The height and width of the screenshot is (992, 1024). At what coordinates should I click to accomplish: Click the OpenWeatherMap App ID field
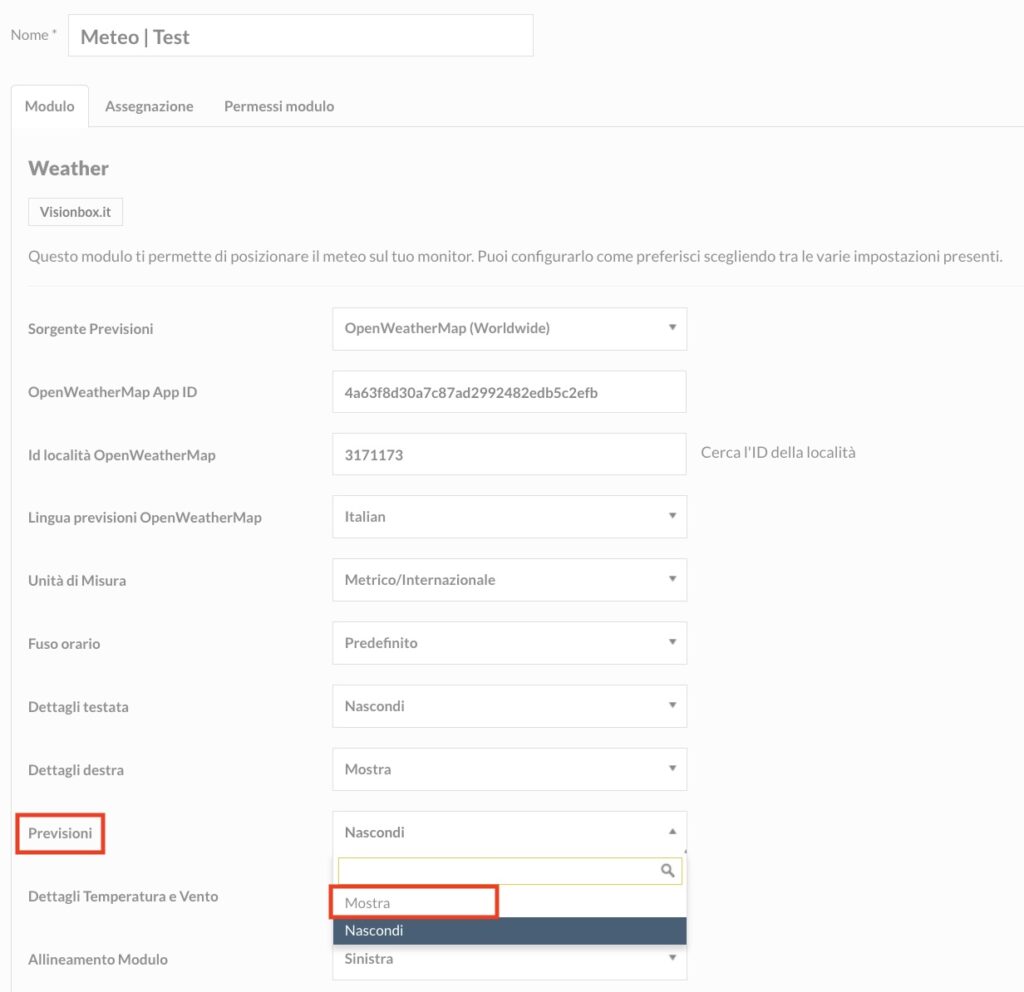point(509,392)
